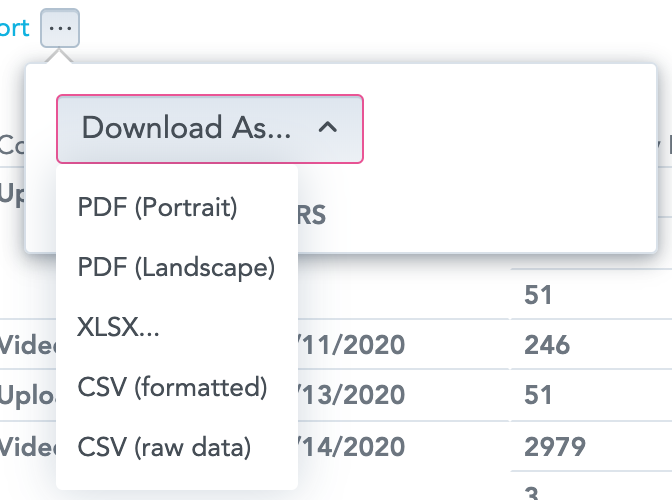Pick the XLSX... download option

coord(118,327)
